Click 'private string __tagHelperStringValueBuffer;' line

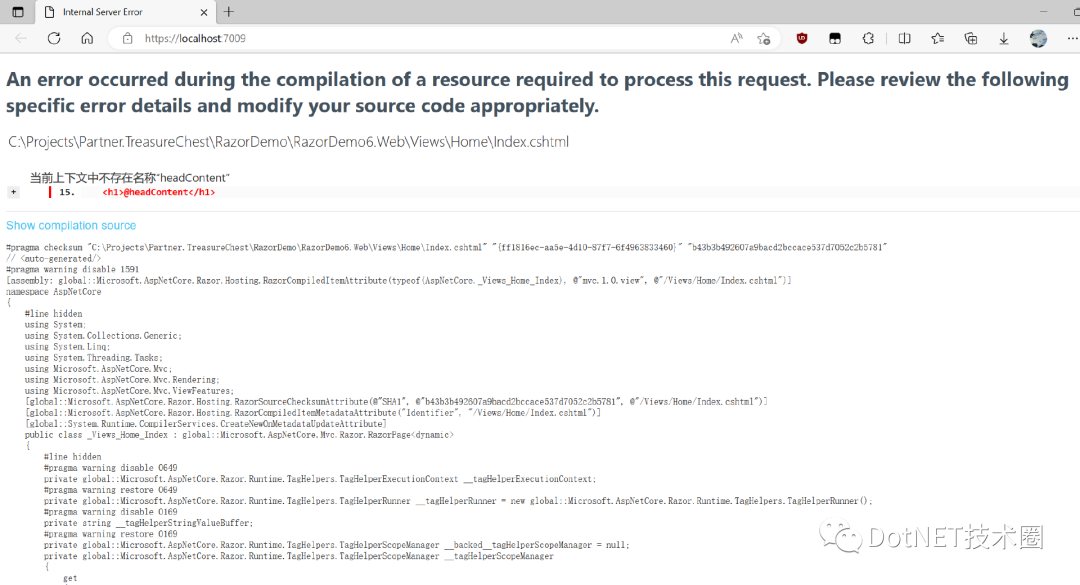coord(148,523)
